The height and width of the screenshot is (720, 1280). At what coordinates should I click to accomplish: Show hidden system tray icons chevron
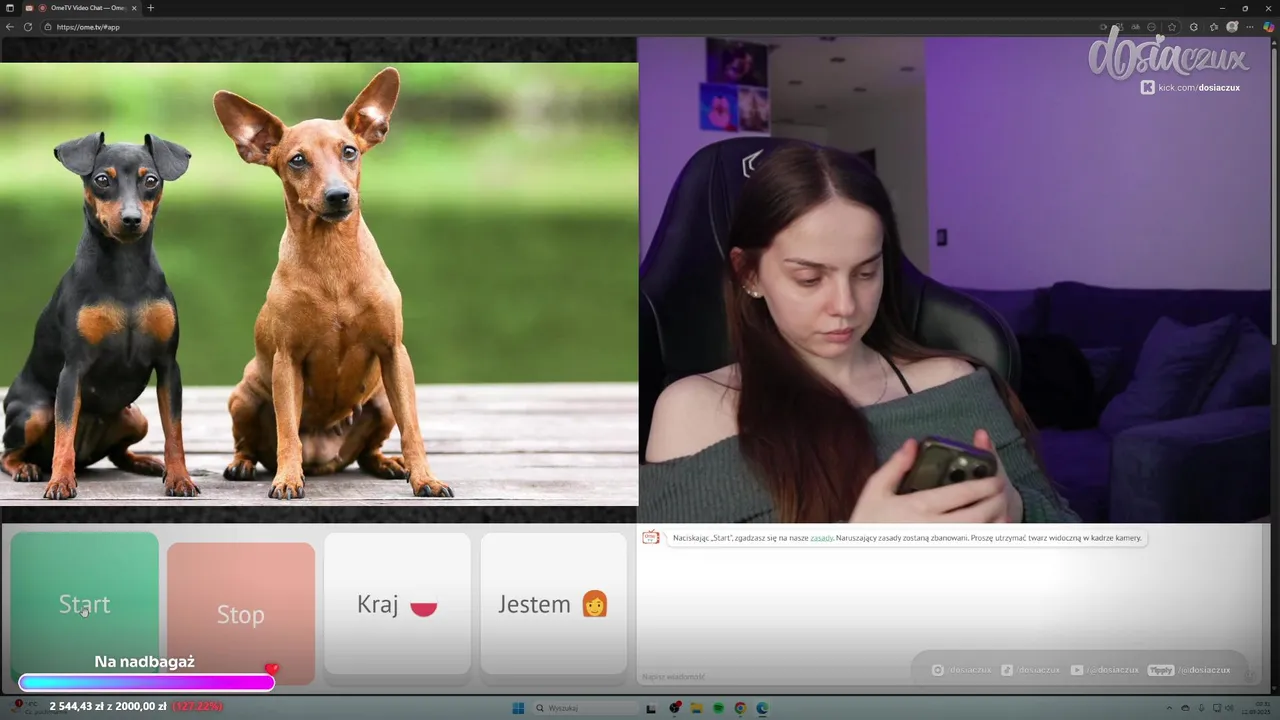point(1171,708)
